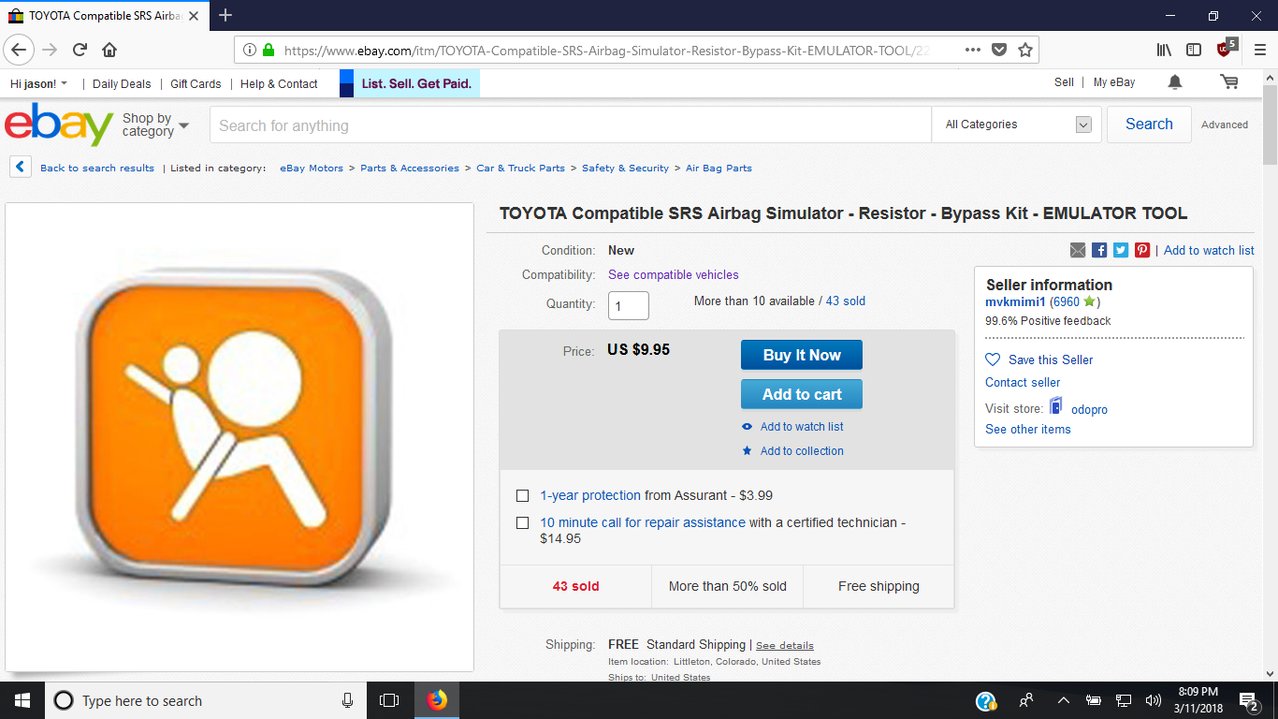This screenshot has width=1278, height=719.
Task: Reload the current page
Action: 79,49
